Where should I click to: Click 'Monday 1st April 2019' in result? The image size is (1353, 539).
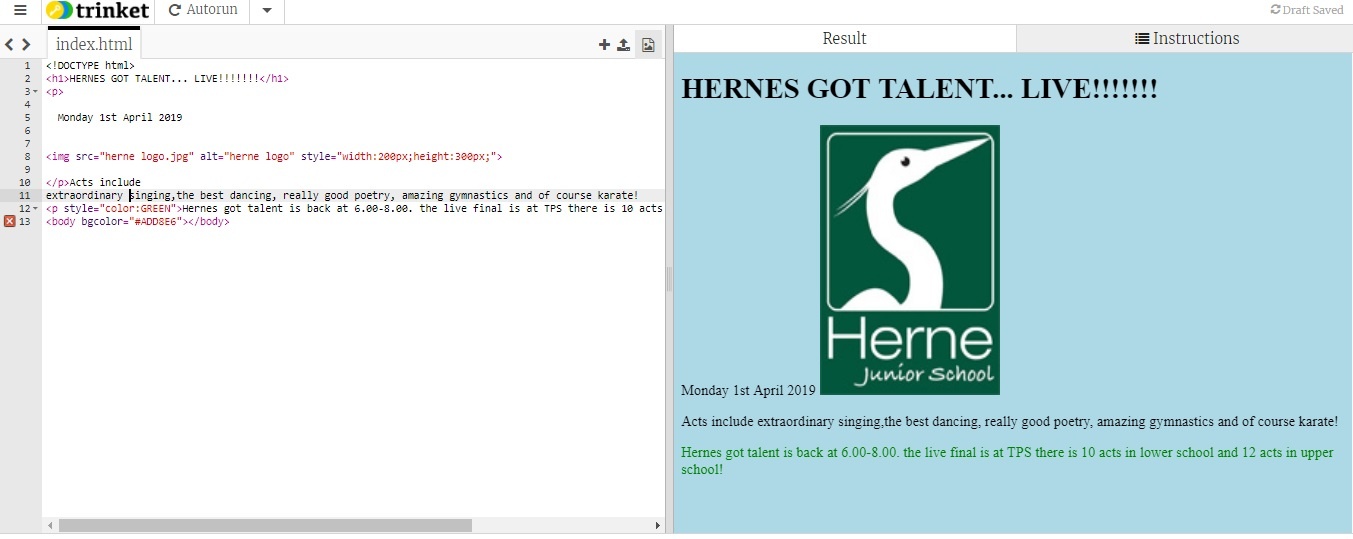pos(748,390)
